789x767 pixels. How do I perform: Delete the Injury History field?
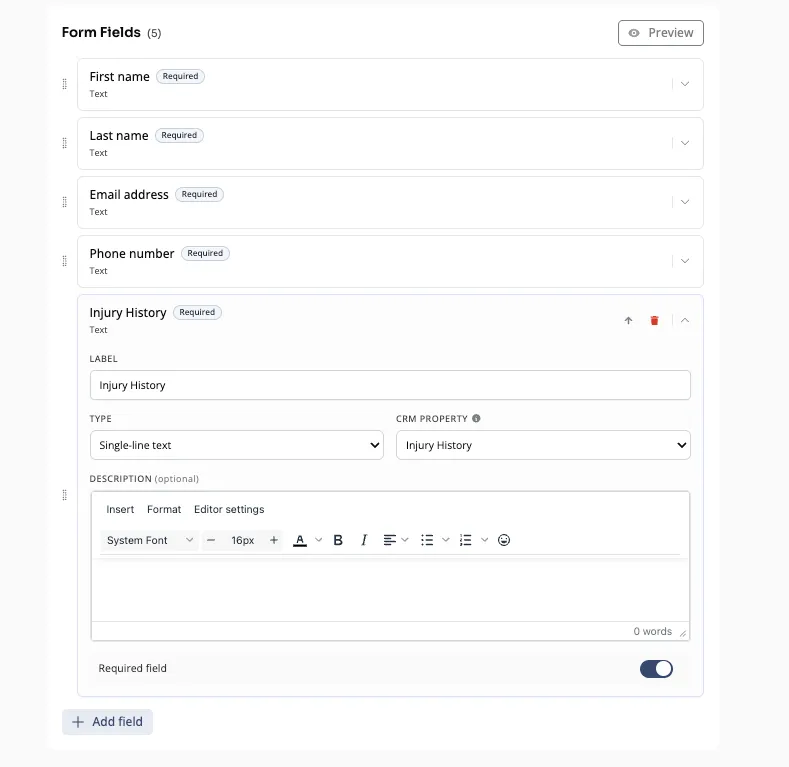654,320
